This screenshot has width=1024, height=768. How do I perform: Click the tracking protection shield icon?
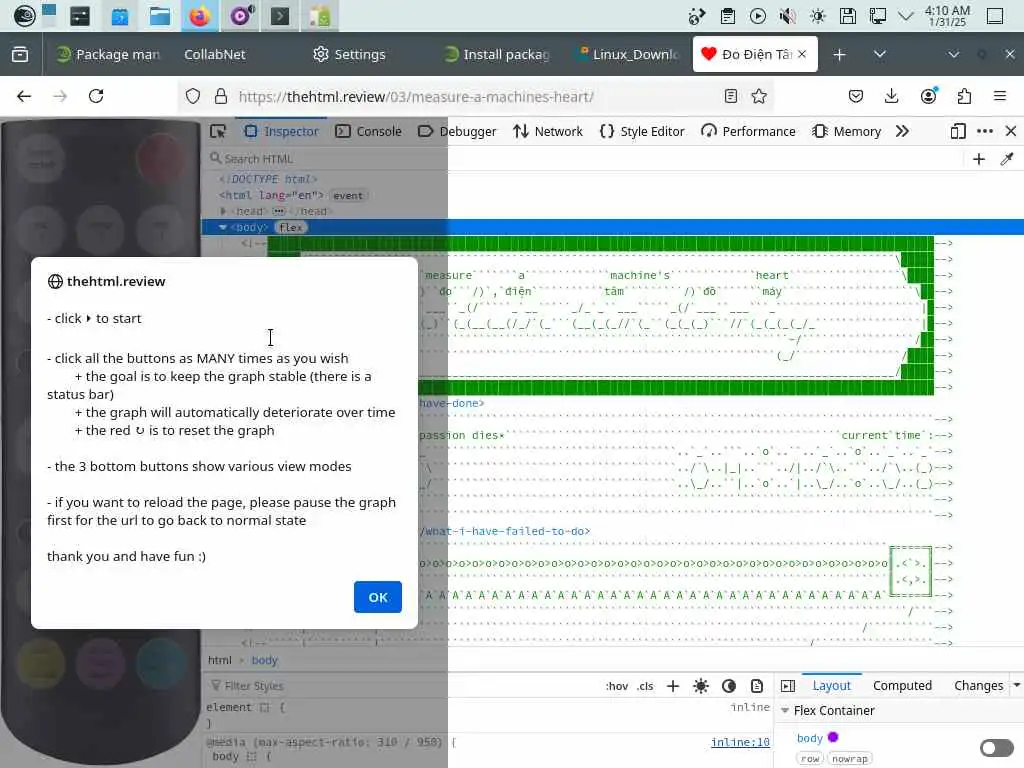click(x=193, y=97)
